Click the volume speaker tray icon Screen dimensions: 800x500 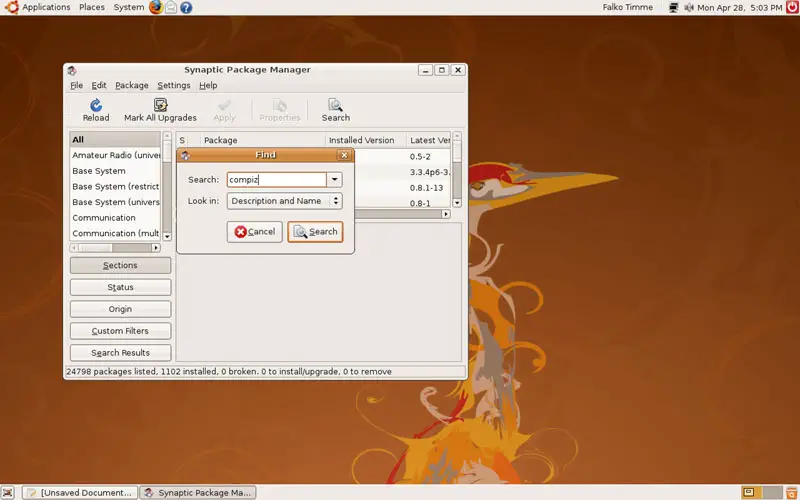click(x=689, y=7)
